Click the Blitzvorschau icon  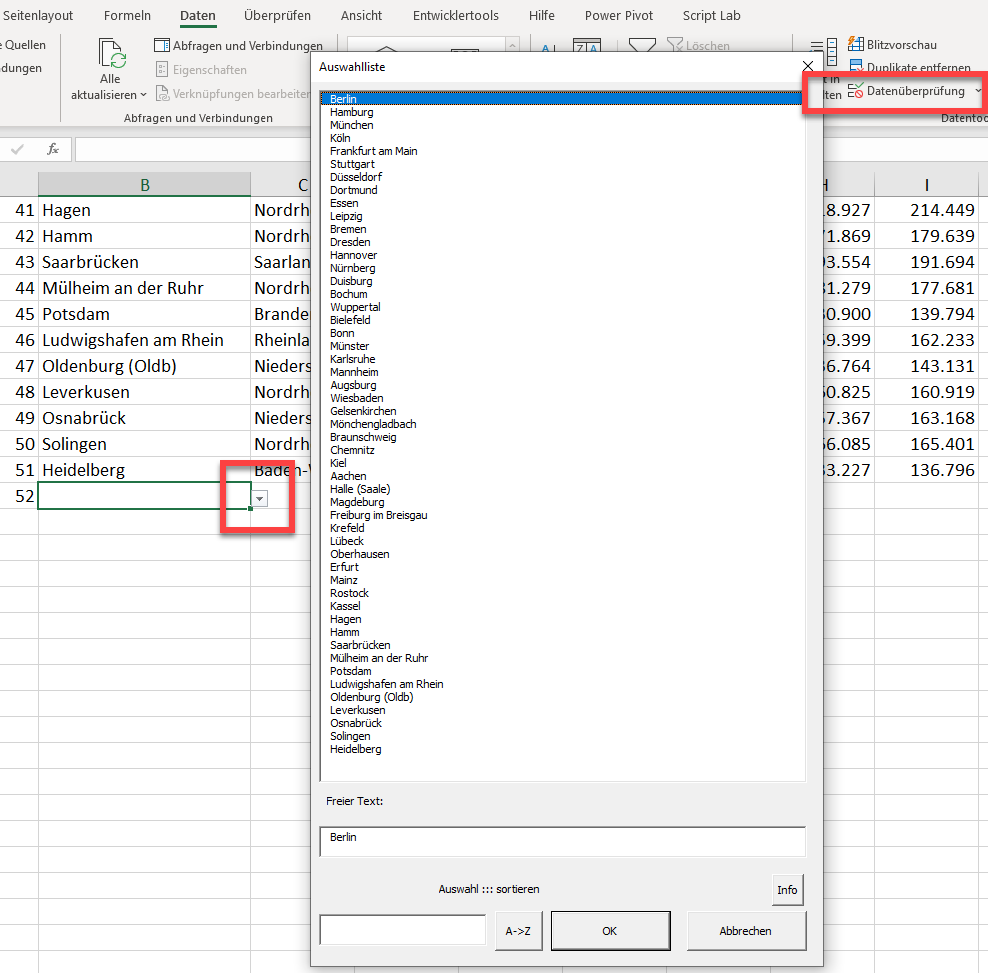(855, 45)
